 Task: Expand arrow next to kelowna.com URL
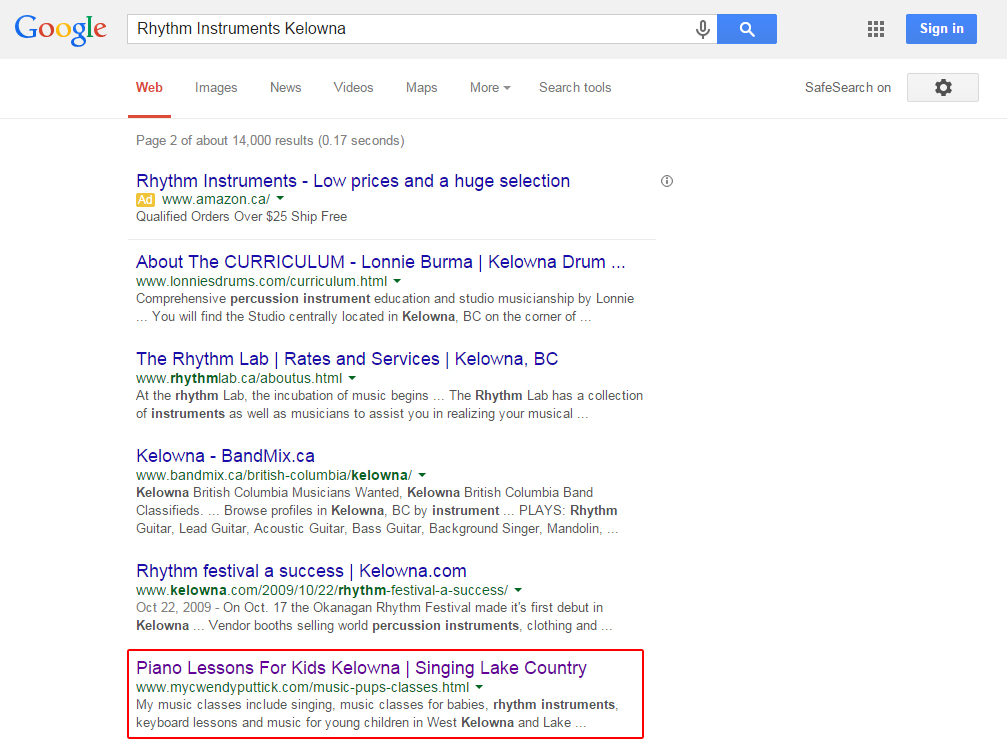(x=518, y=590)
